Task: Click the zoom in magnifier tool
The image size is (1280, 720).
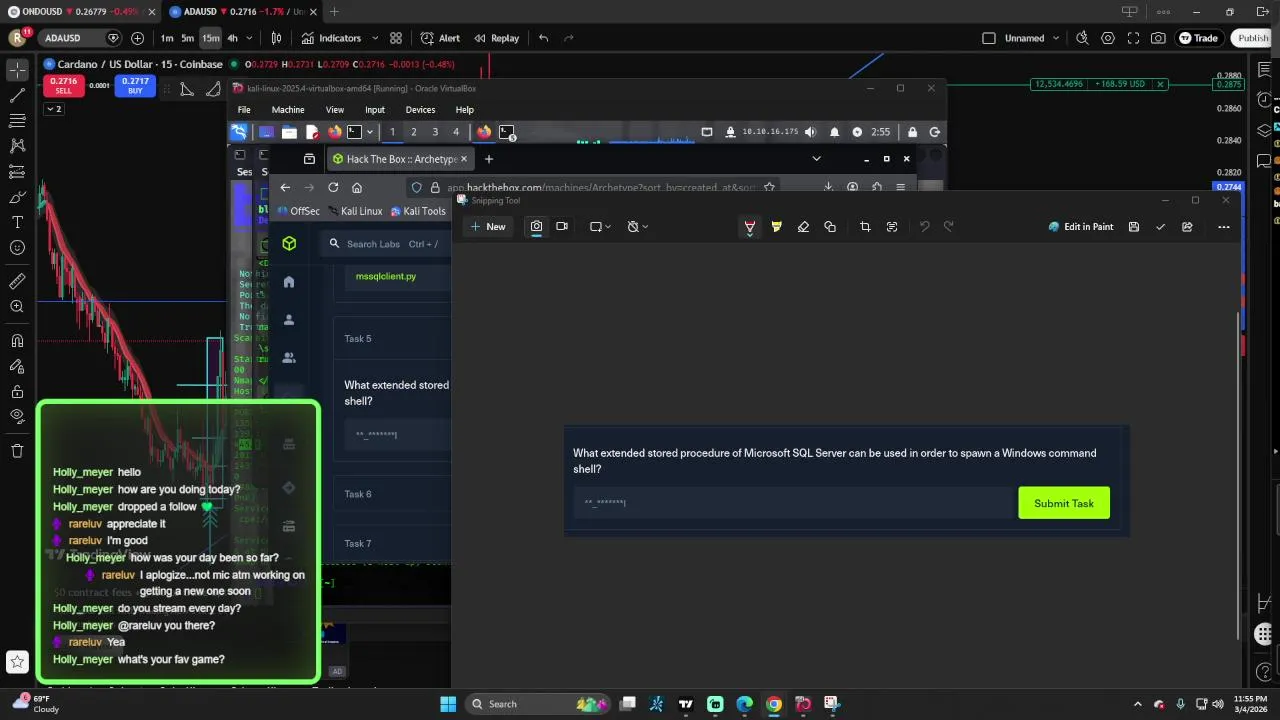Action: 17,307
